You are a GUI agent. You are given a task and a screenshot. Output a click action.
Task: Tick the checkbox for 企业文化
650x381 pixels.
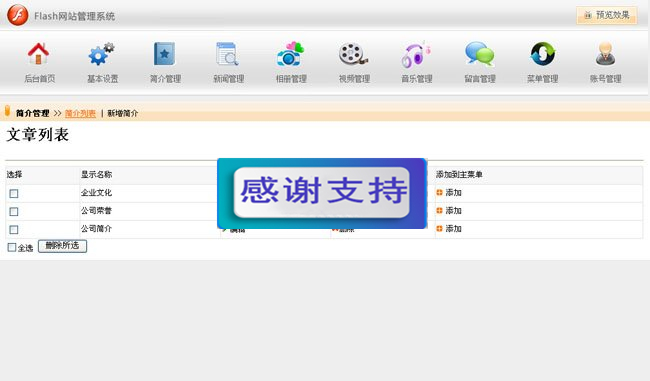14,194
